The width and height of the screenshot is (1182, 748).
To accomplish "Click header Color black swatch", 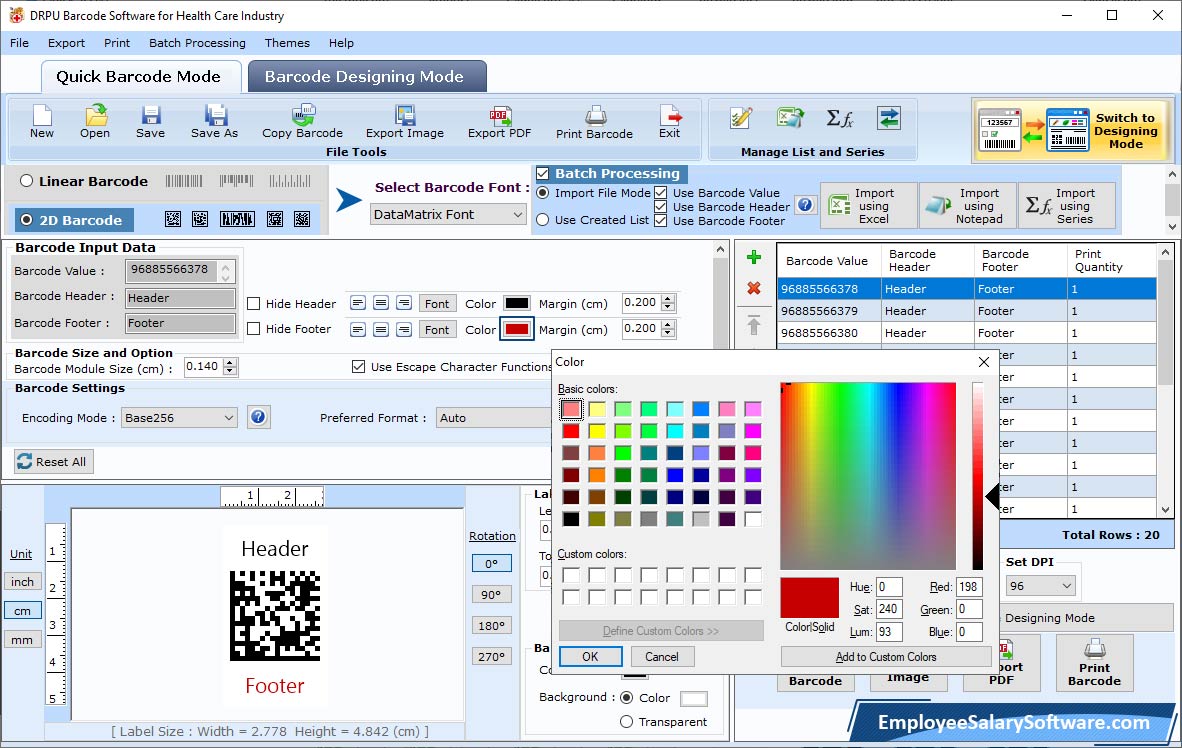I will click(x=516, y=303).
